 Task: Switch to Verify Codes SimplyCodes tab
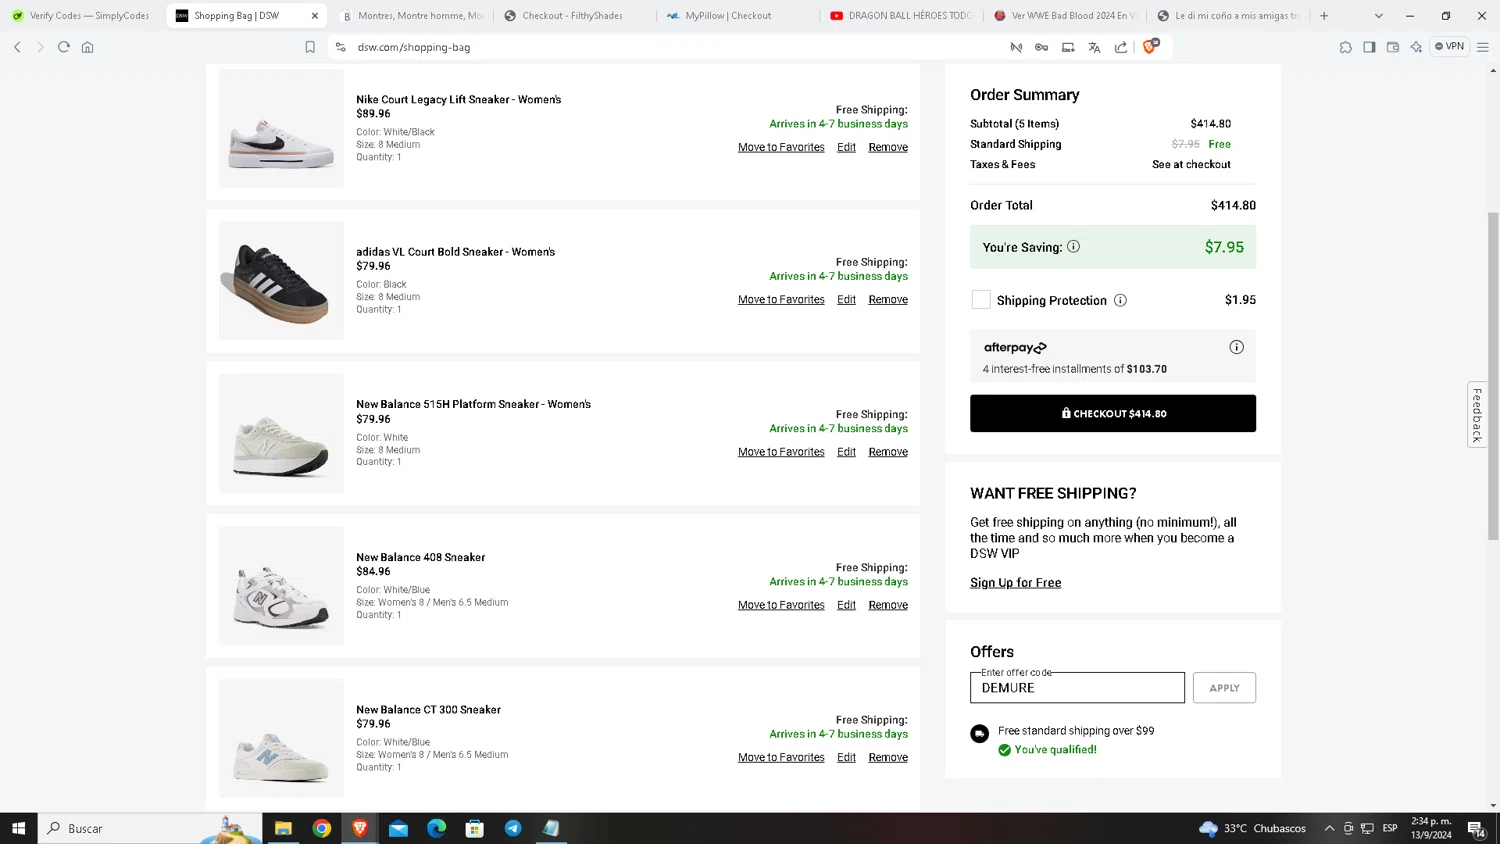click(x=82, y=16)
